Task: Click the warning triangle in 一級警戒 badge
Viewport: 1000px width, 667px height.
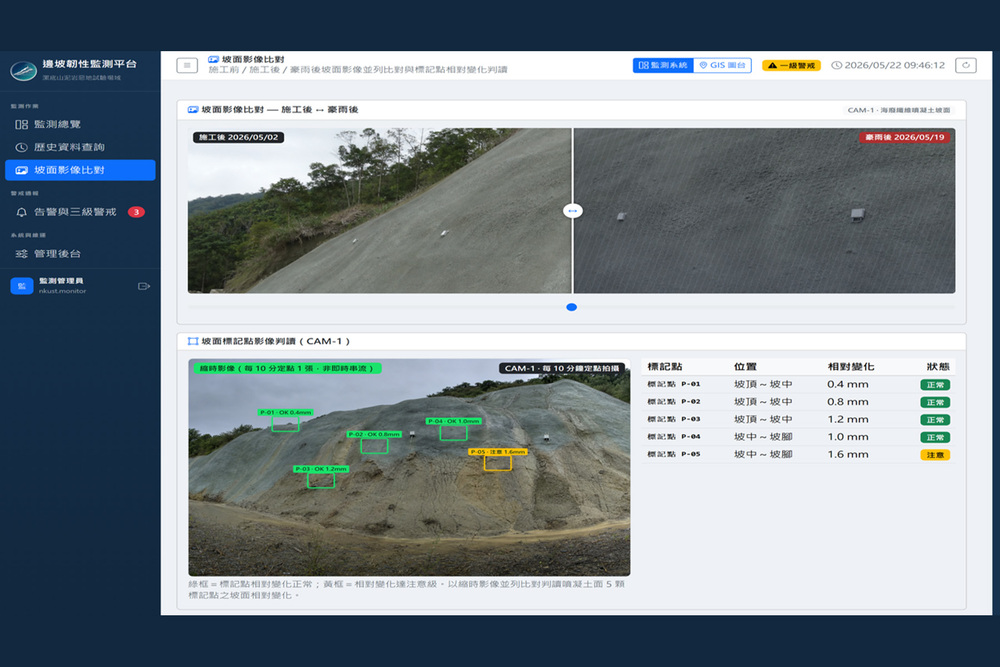Action: 772,65
